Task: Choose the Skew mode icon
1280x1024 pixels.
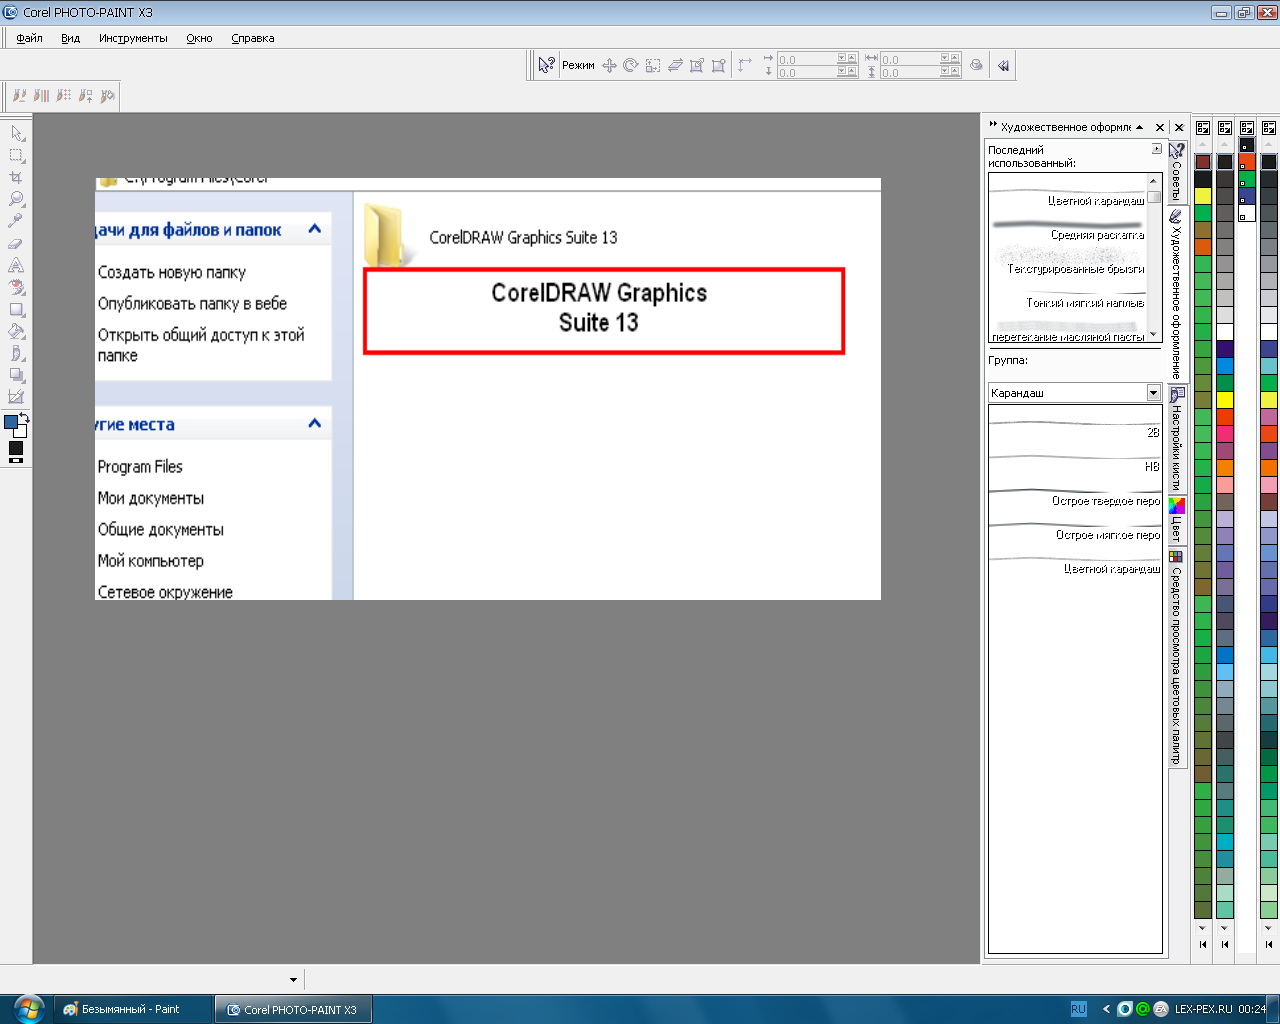Action: (675, 65)
